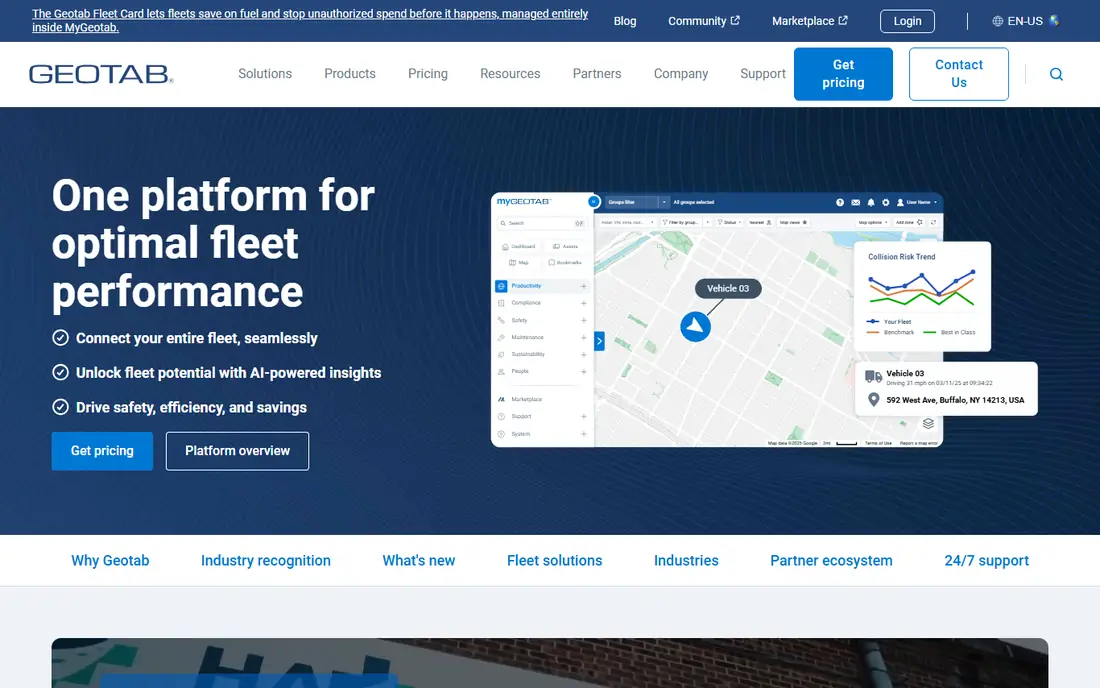Open the Map options dropdown in mockup
1100x688 pixels.
pos(873,222)
